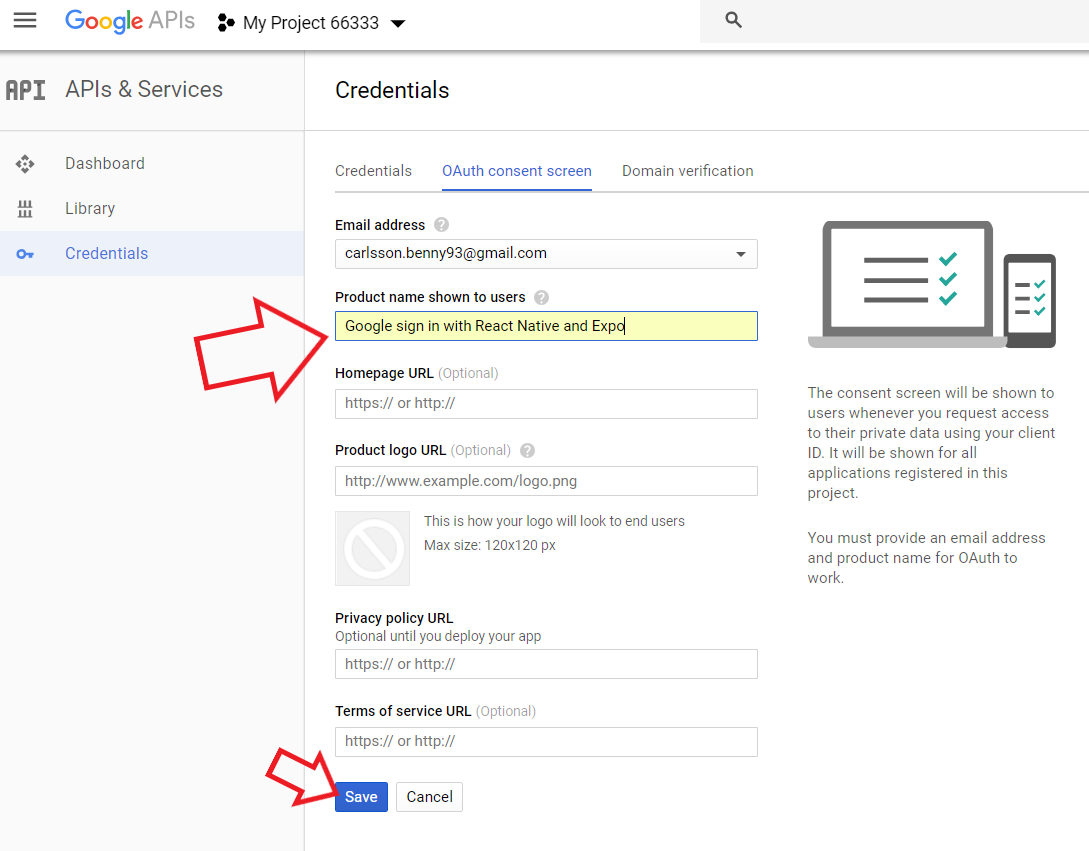1089x851 pixels.
Task: Click the logo preview placeholder
Action: pyautogui.click(x=372, y=549)
